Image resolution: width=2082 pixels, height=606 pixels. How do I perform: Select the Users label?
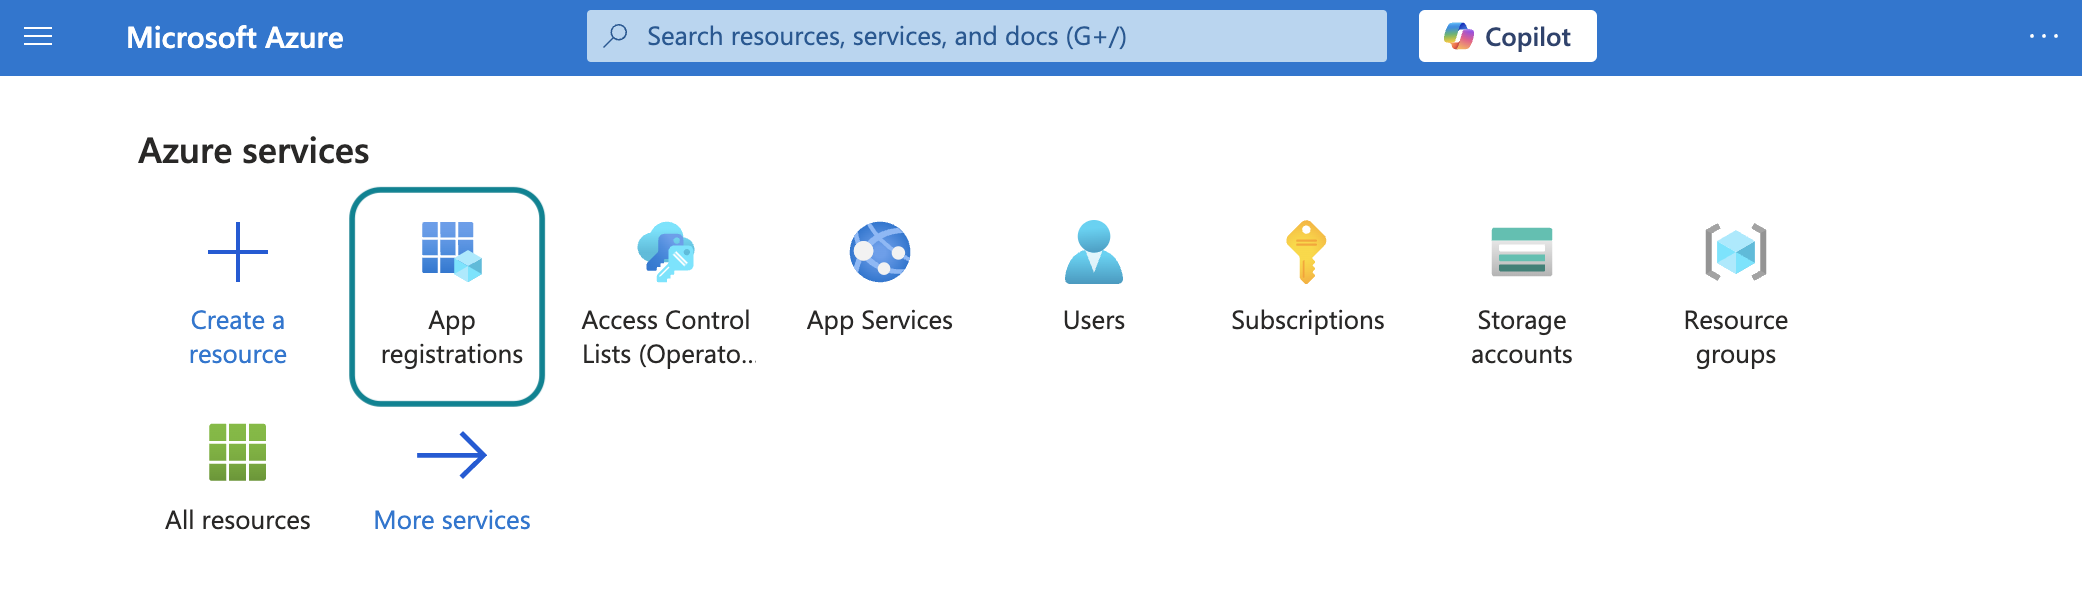pyautogui.click(x=1094, y=320)
